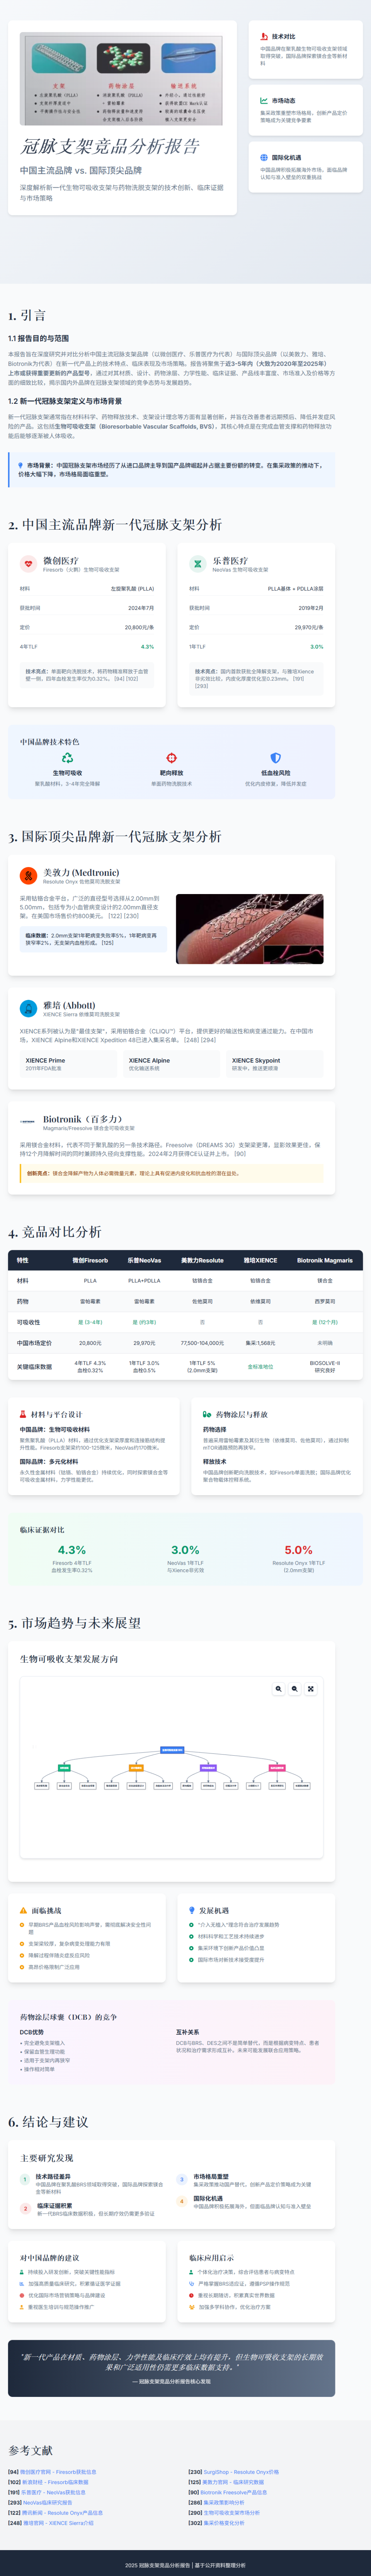
Task: Click the XIENCE Skypoint product card
Action: pyautogui.click(x=275, y=1064)
